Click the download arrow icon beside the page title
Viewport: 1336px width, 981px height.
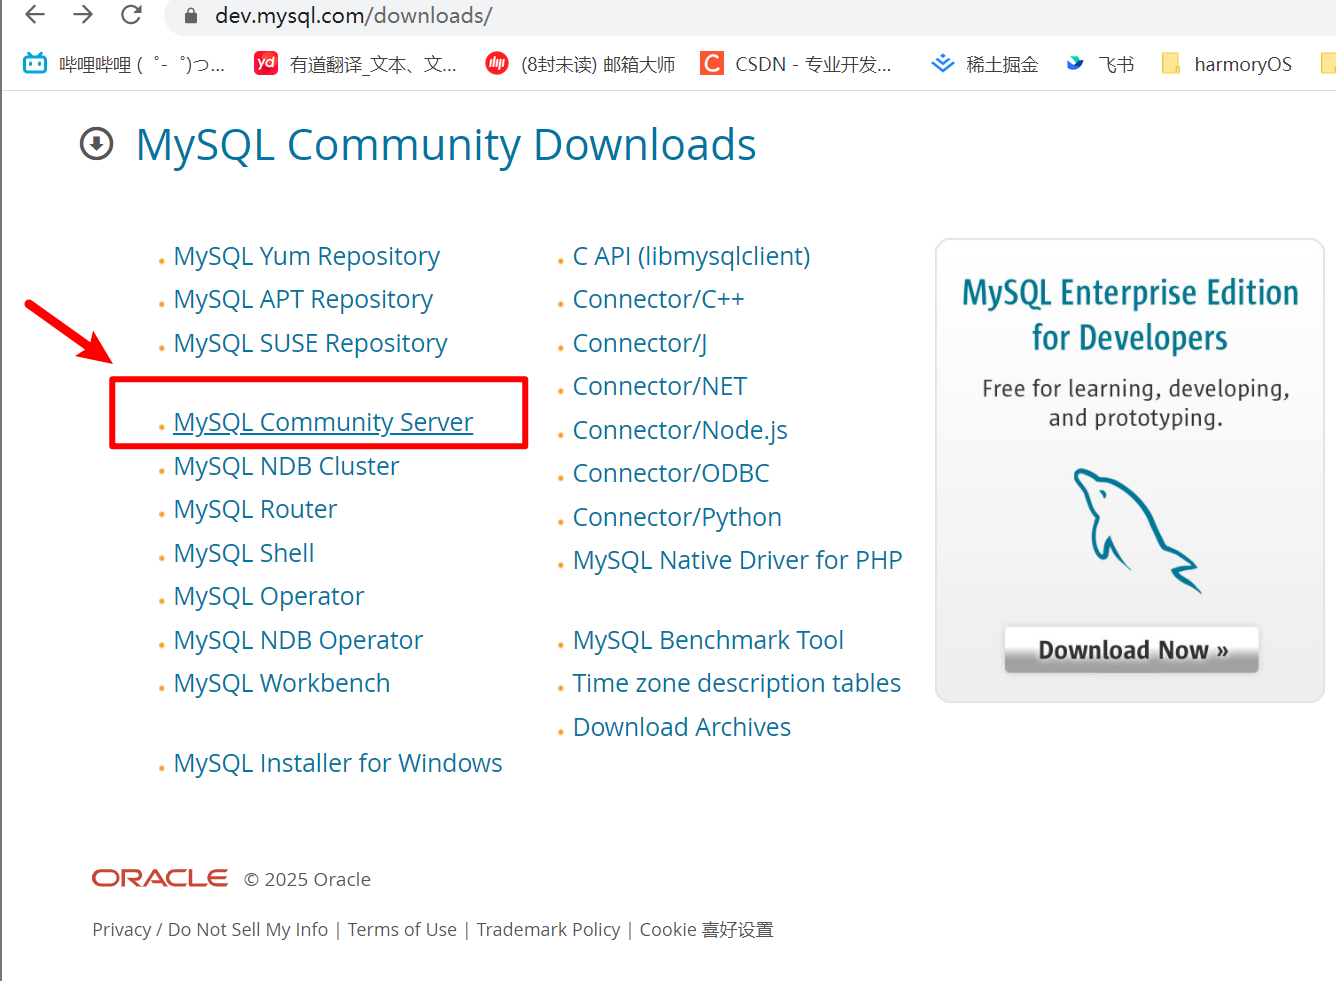(96, 144)
